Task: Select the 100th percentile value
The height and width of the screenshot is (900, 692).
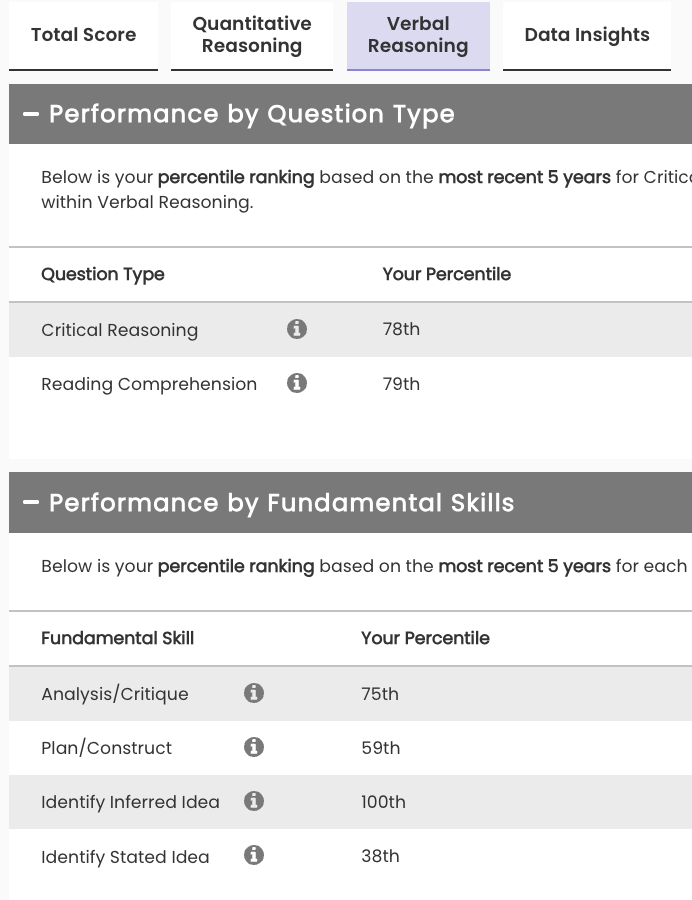Action: [x=384, y=802]
